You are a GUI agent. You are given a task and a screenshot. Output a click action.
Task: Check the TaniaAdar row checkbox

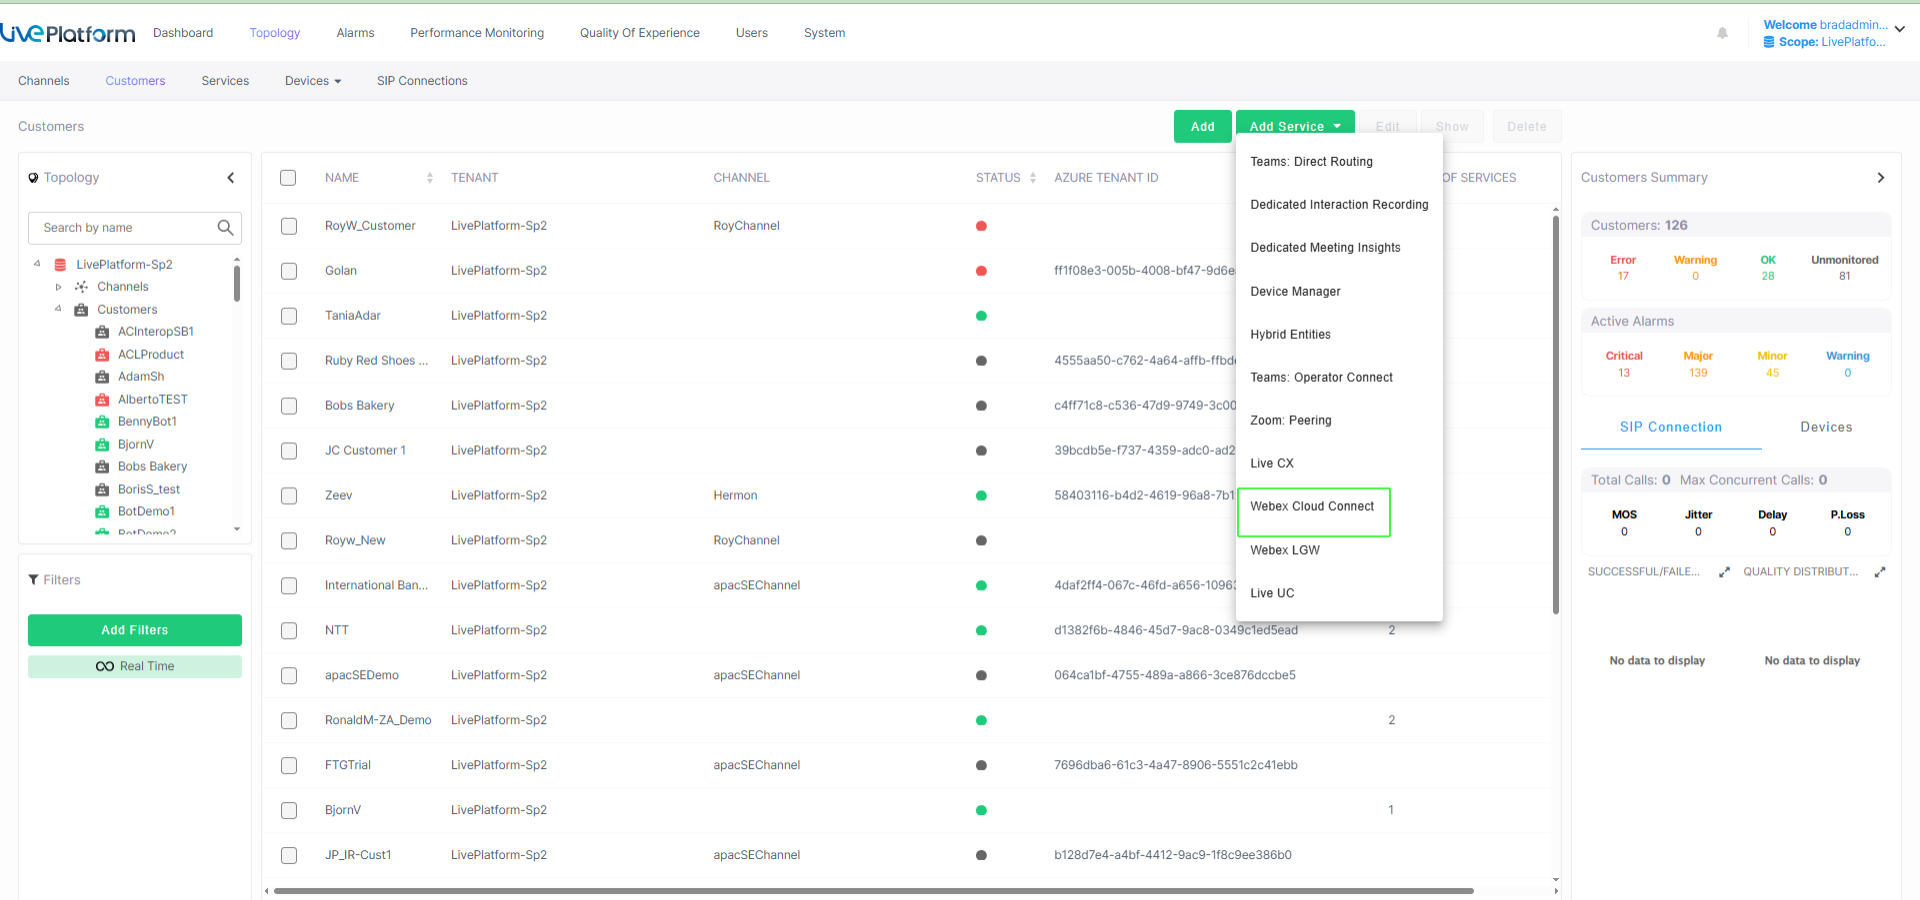pyautogui.click(x=289, y=316)
